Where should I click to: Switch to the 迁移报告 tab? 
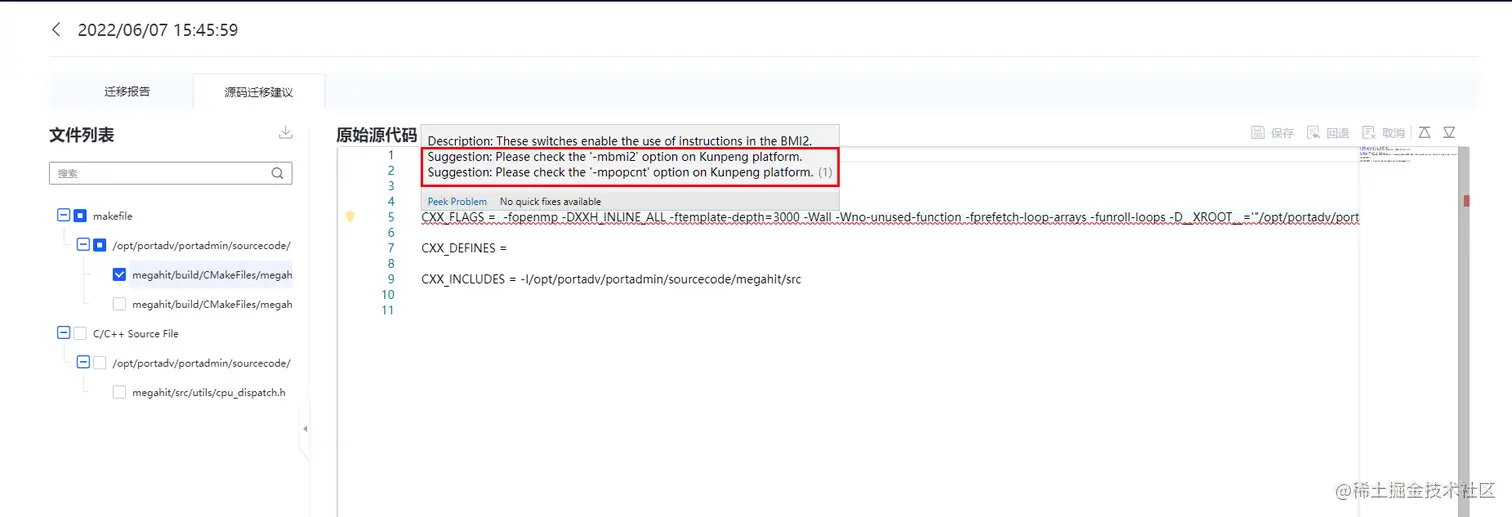pos(127,91)
